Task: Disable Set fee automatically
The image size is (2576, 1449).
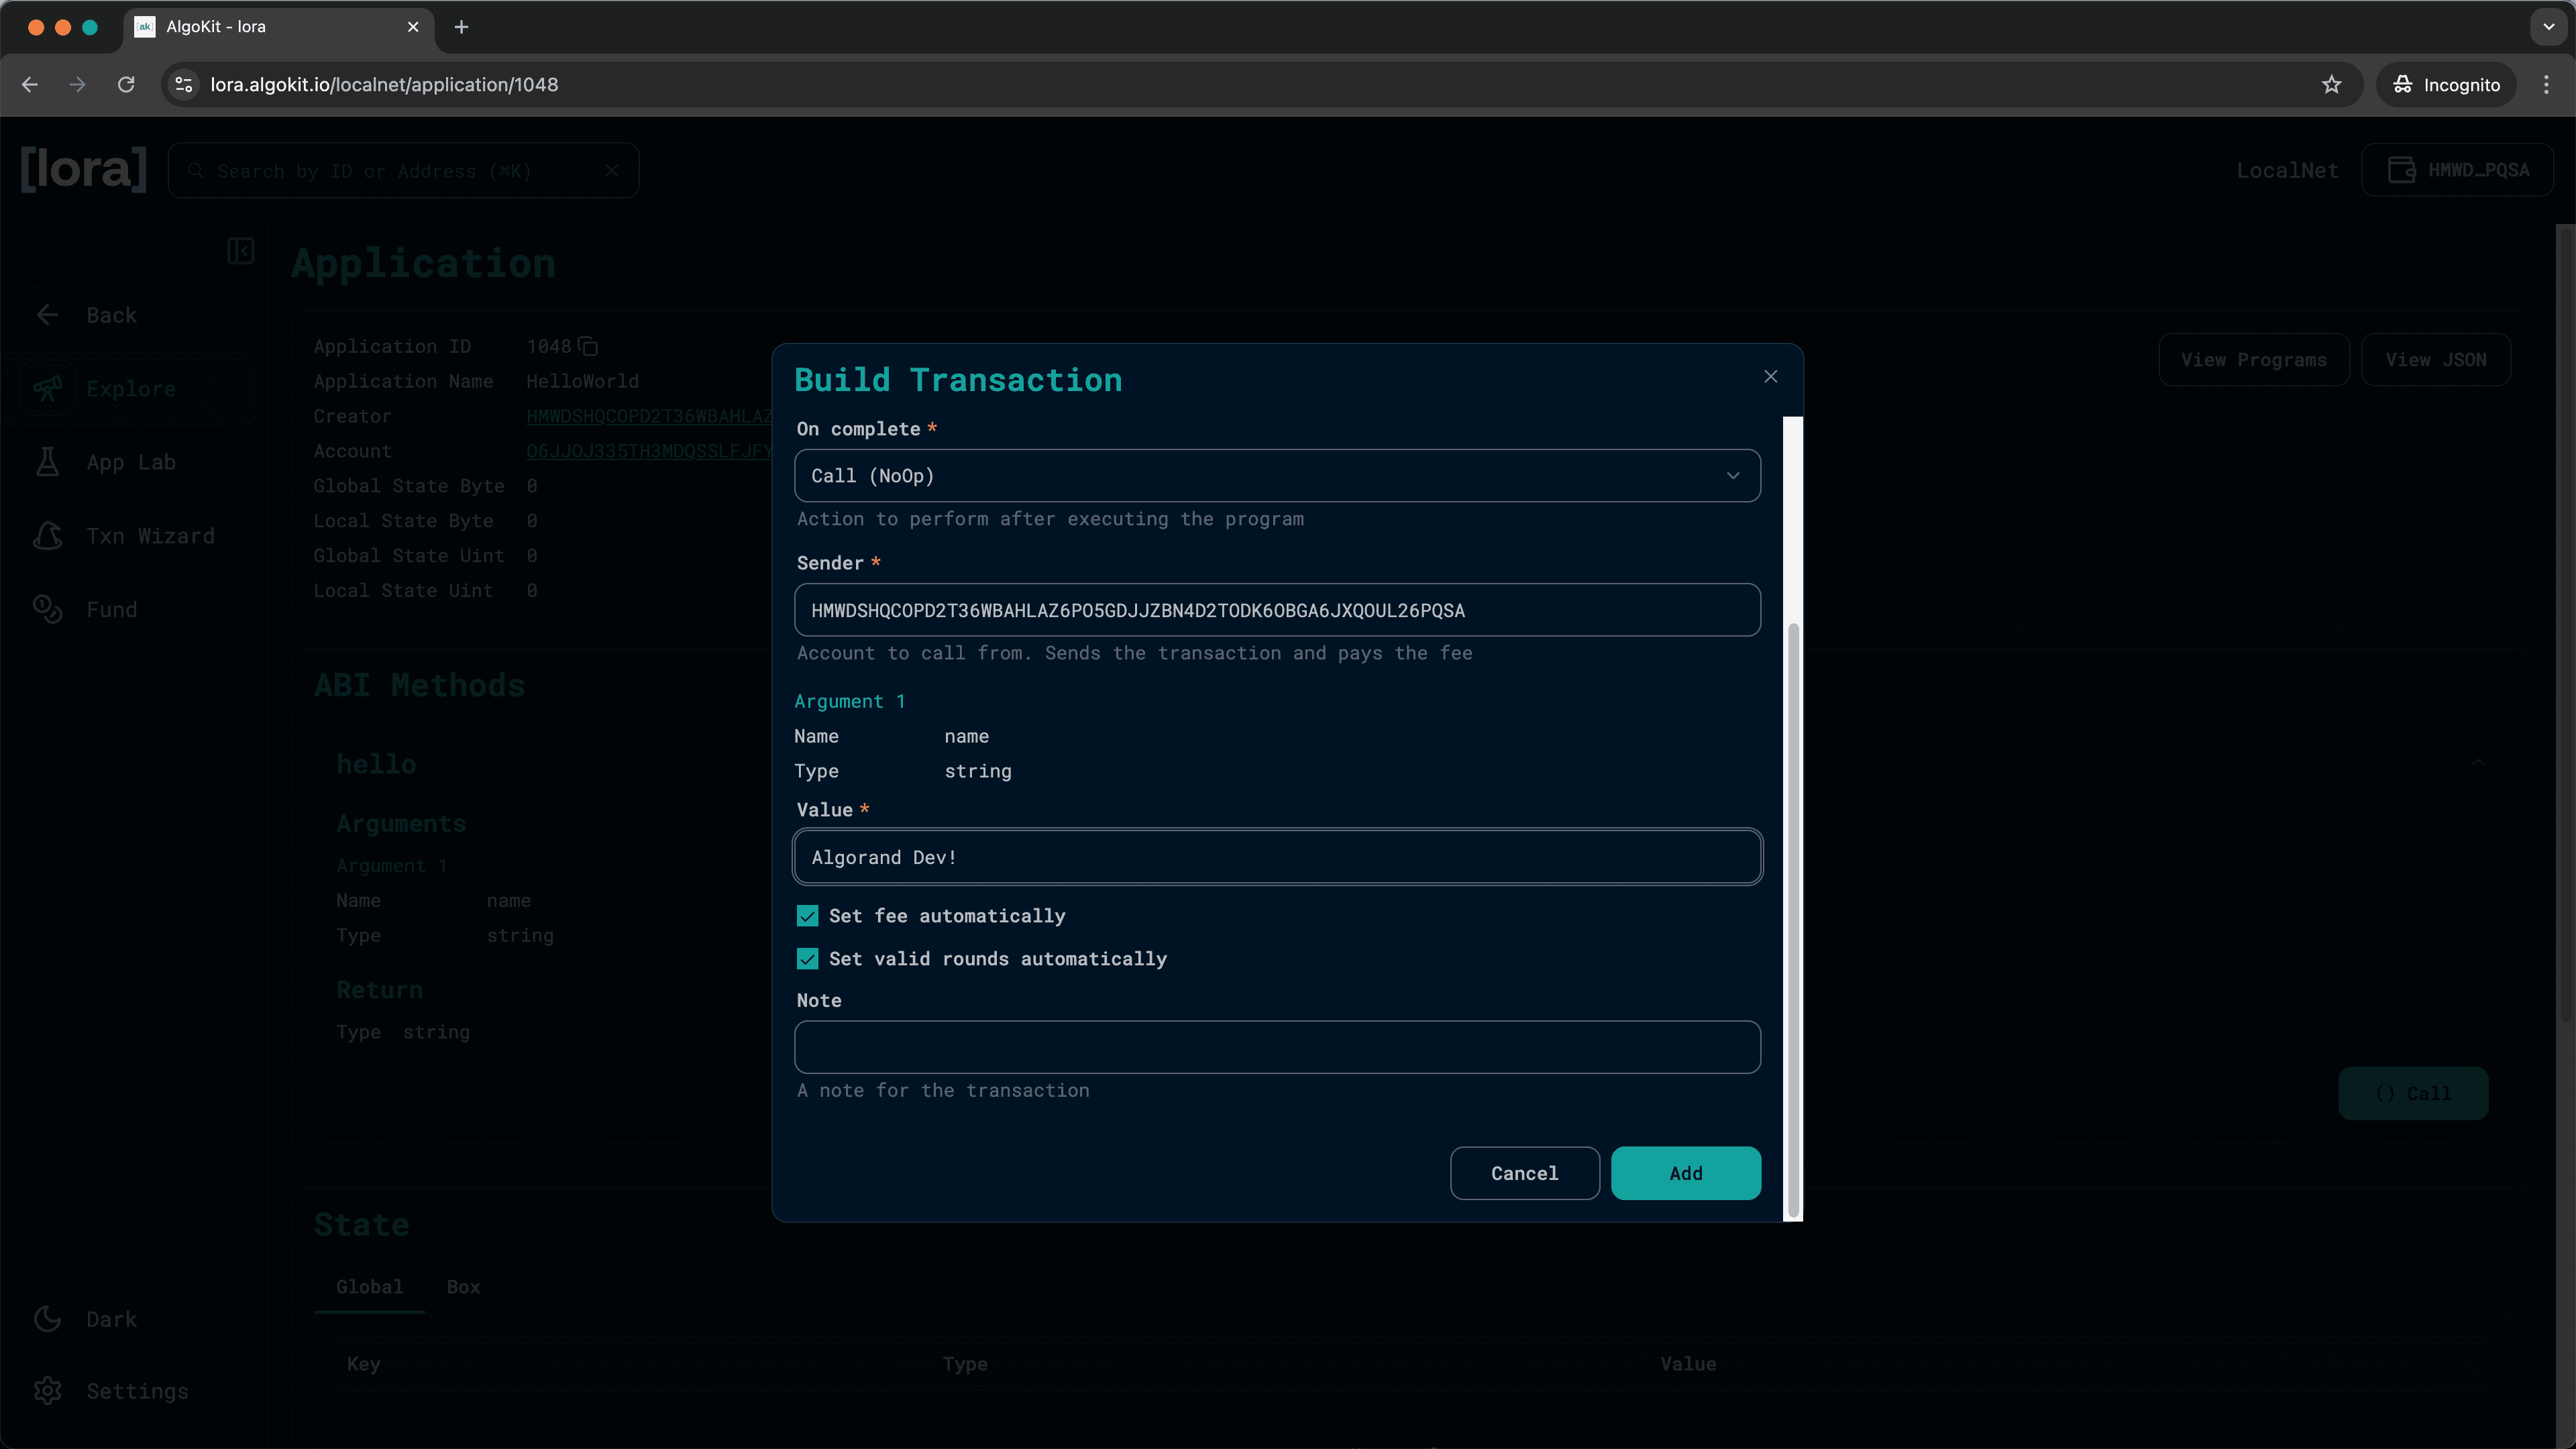Action: [x=807, y=915]
